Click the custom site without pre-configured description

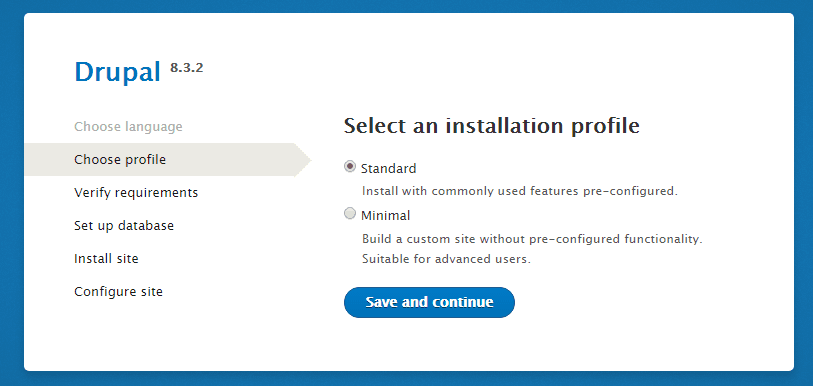(x=532, y=239)
